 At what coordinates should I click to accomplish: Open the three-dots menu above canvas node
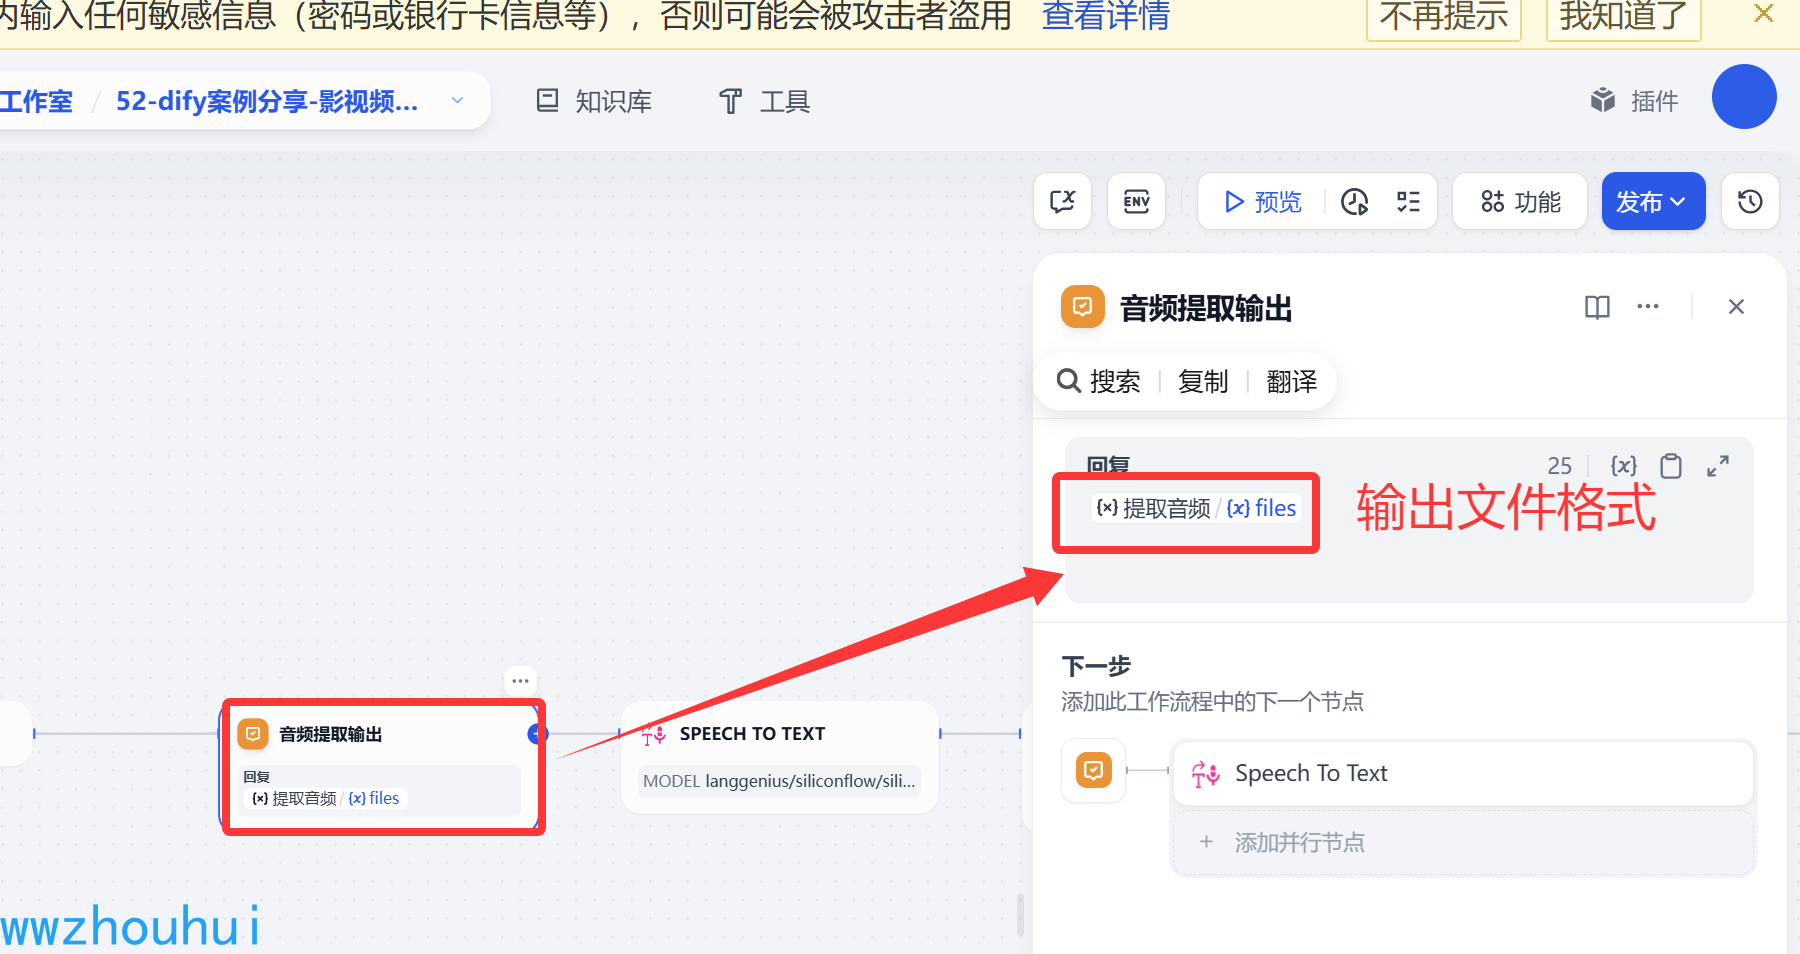[x=520, y=681]
